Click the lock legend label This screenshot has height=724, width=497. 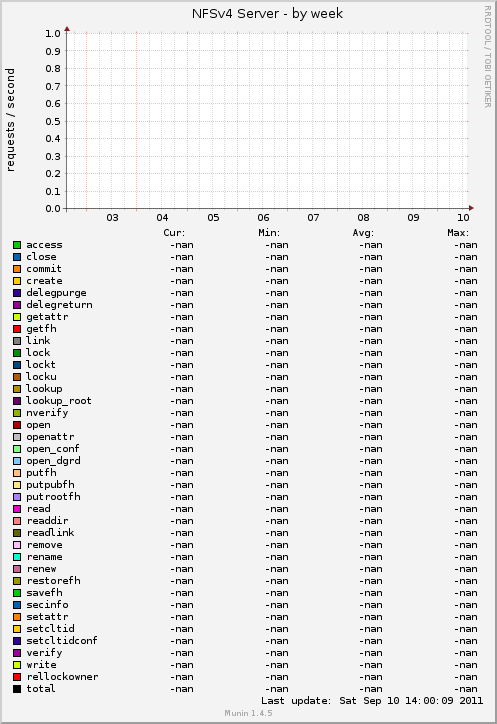[38, 353]
